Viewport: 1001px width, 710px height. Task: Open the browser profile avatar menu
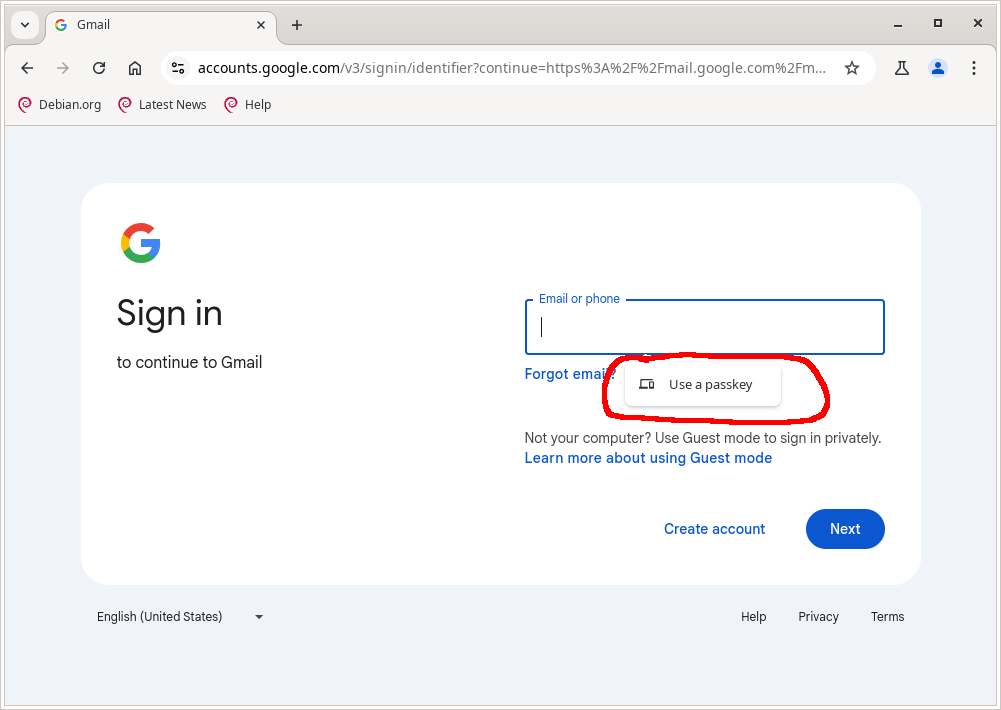click(937, 68)
